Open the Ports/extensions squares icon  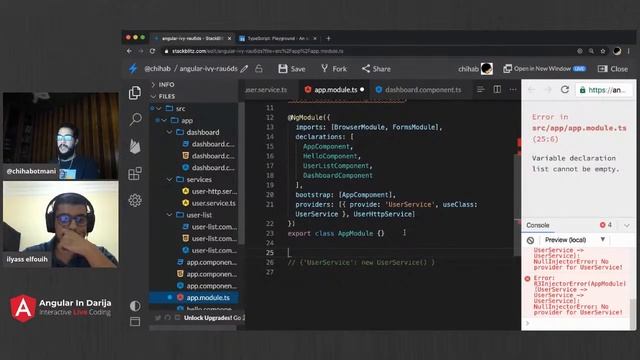click(135, 173)
